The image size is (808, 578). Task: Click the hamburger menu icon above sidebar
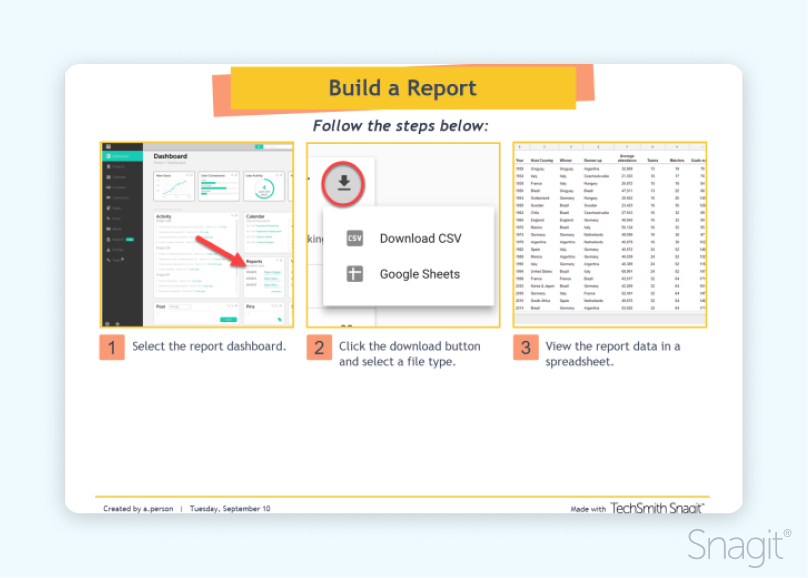point(108,147)
